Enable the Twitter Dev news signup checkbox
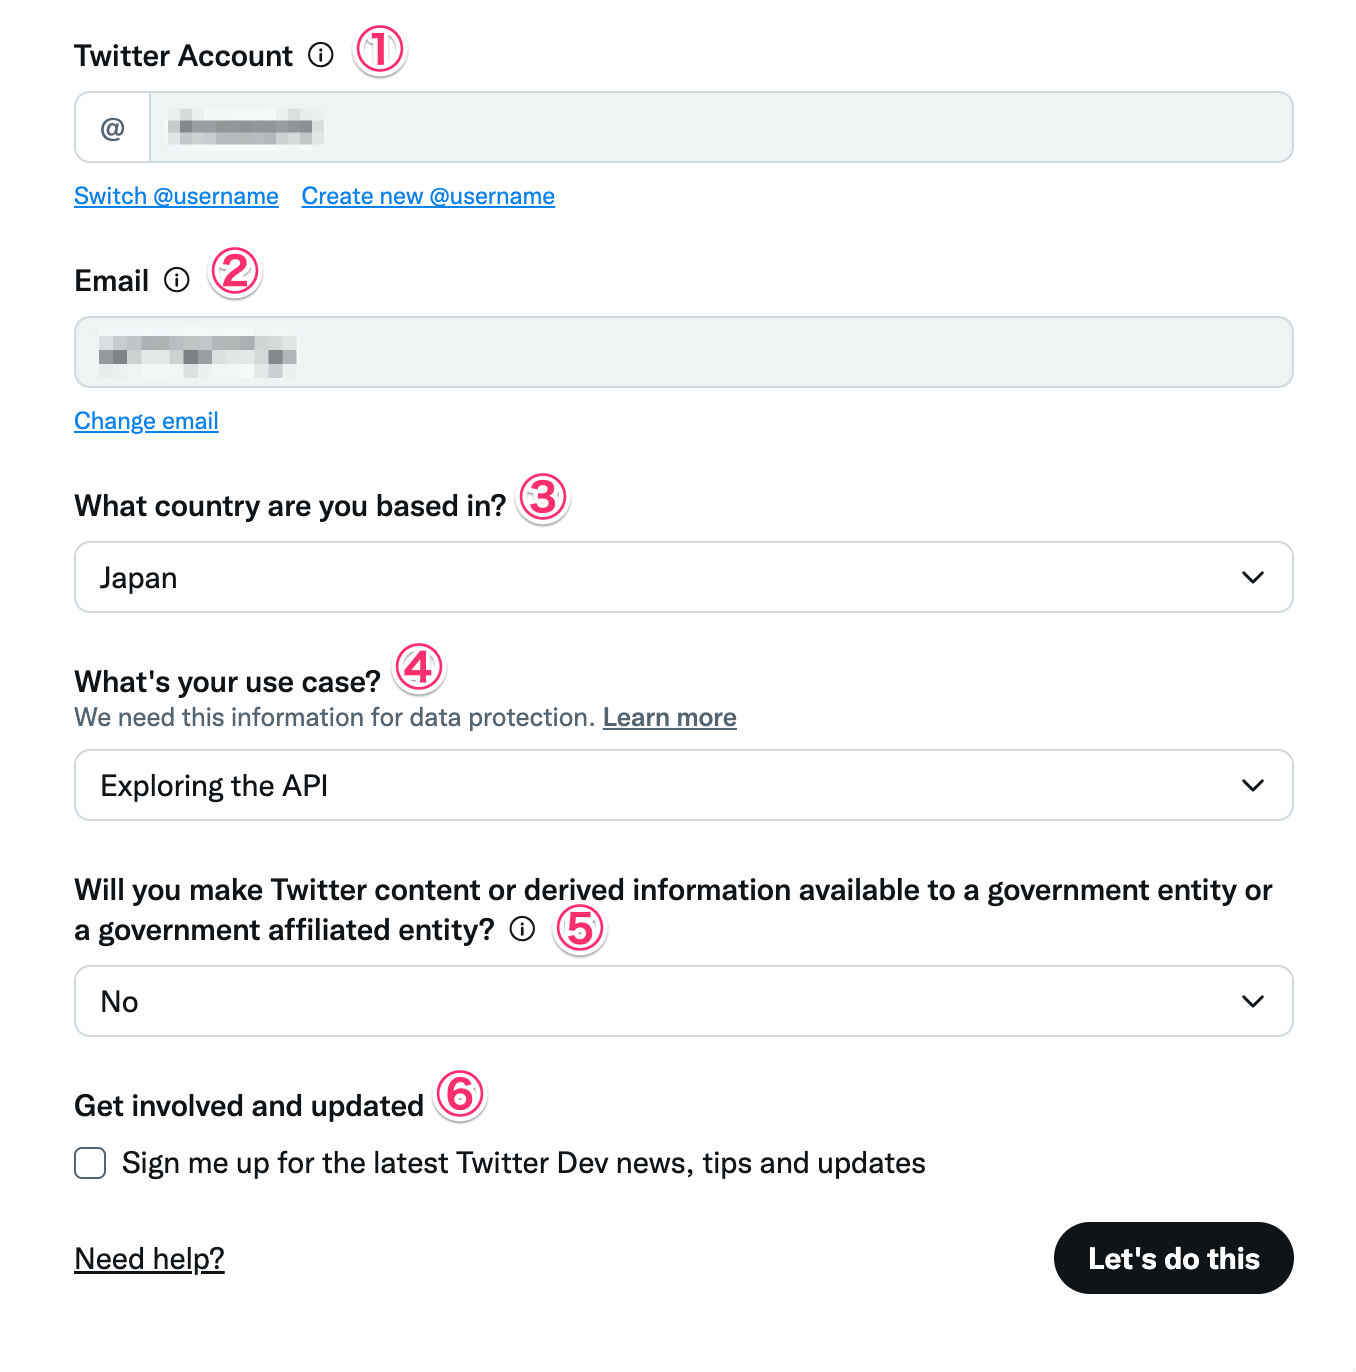The image size is (1356, 1372). [x=89, y=1163]
